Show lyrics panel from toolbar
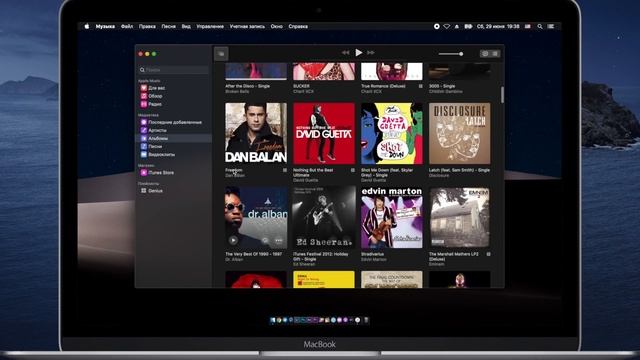The height and width of the screenshot is (360, 640). tap(485, 53)
